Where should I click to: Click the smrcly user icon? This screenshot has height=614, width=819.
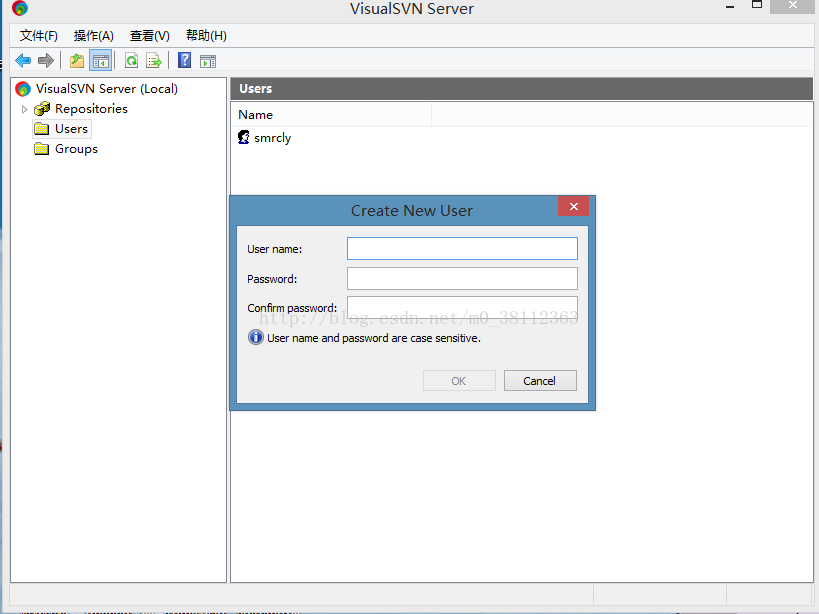(x=243, y=137)
